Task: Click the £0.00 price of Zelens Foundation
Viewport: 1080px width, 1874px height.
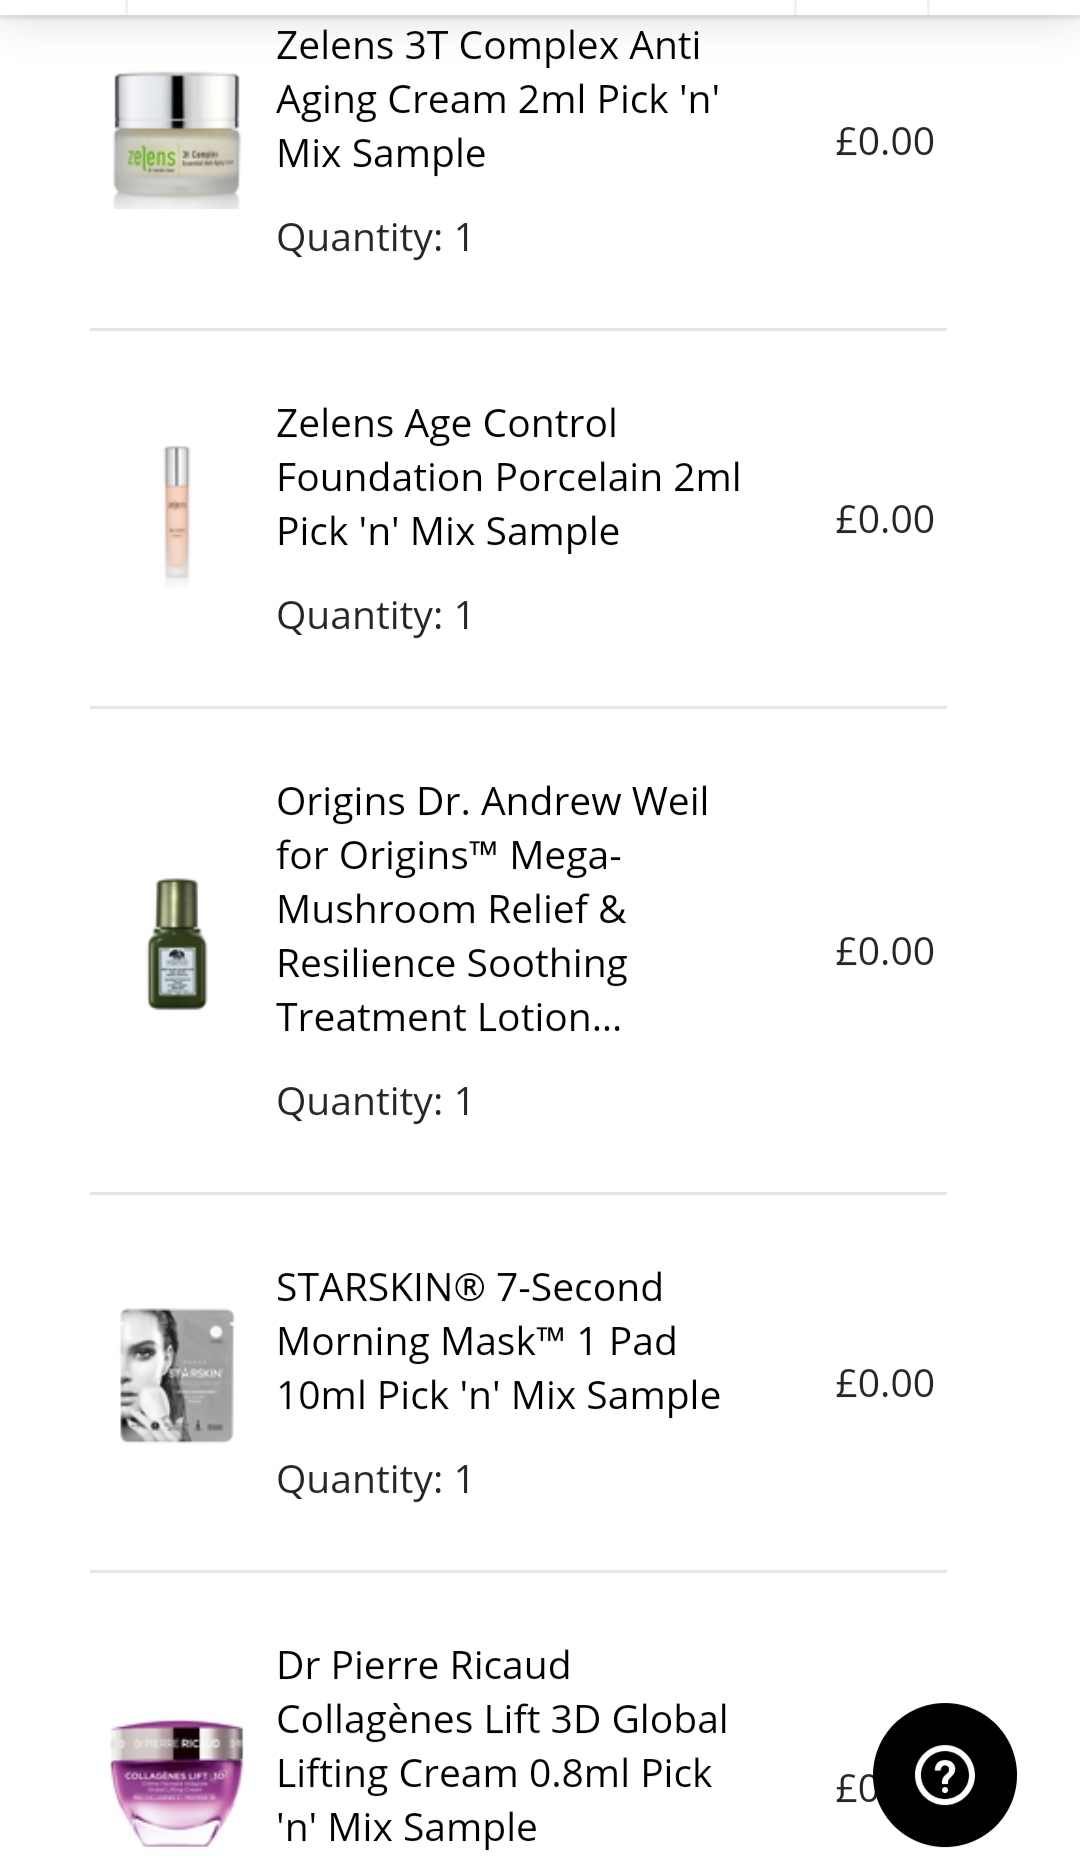Action: (884, 519)
